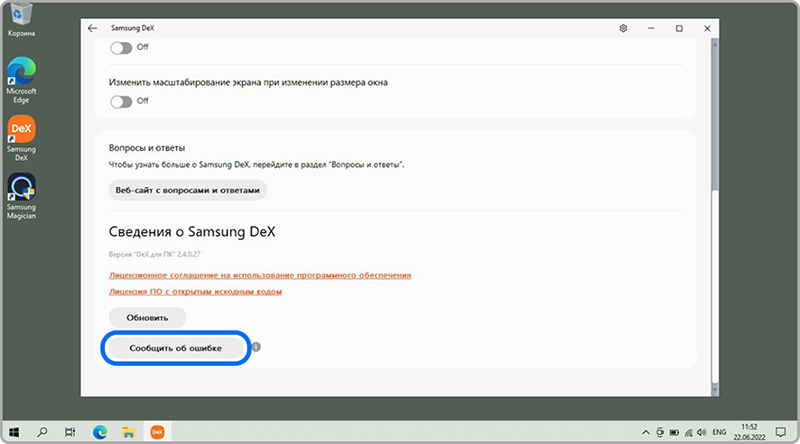Open the volume tray icon
Screen dimensions: 800x444
pos(702,432)
